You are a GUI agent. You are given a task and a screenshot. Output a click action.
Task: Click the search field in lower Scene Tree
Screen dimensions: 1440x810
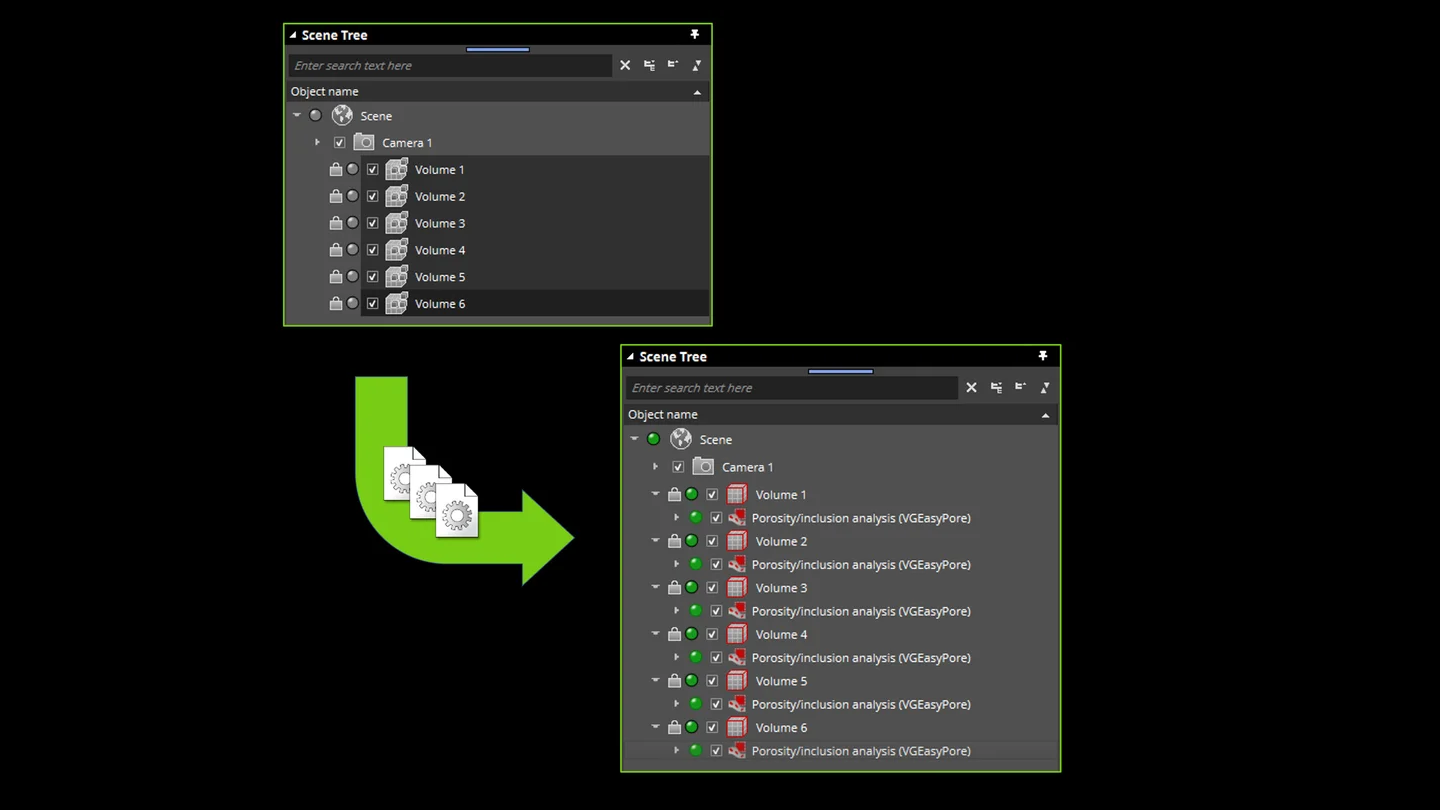coord(791,387)
